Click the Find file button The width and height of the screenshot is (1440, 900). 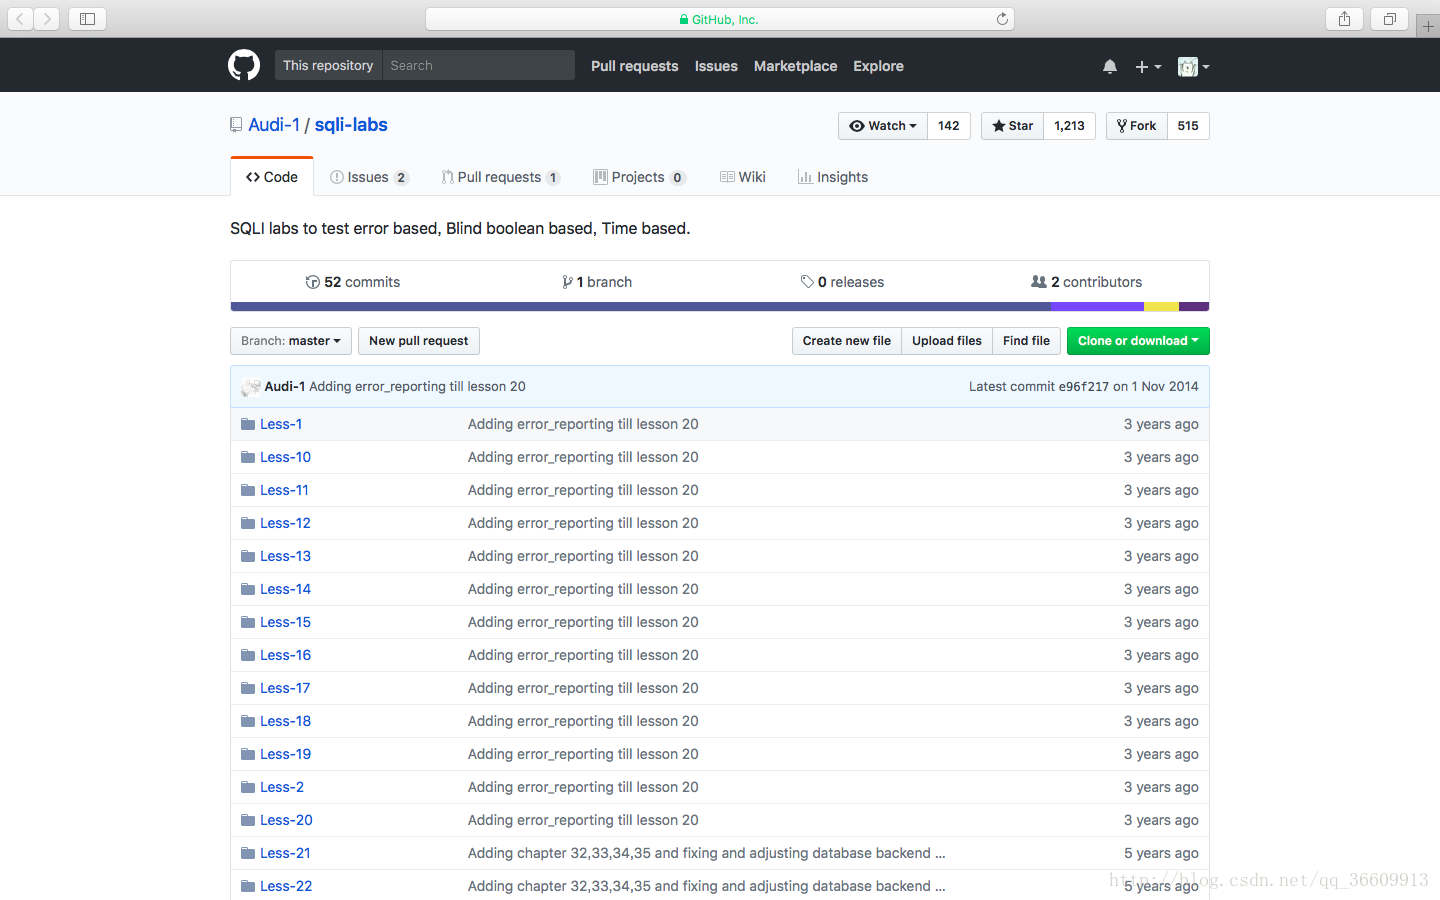pyautogui.click(x=1026, y=341)
